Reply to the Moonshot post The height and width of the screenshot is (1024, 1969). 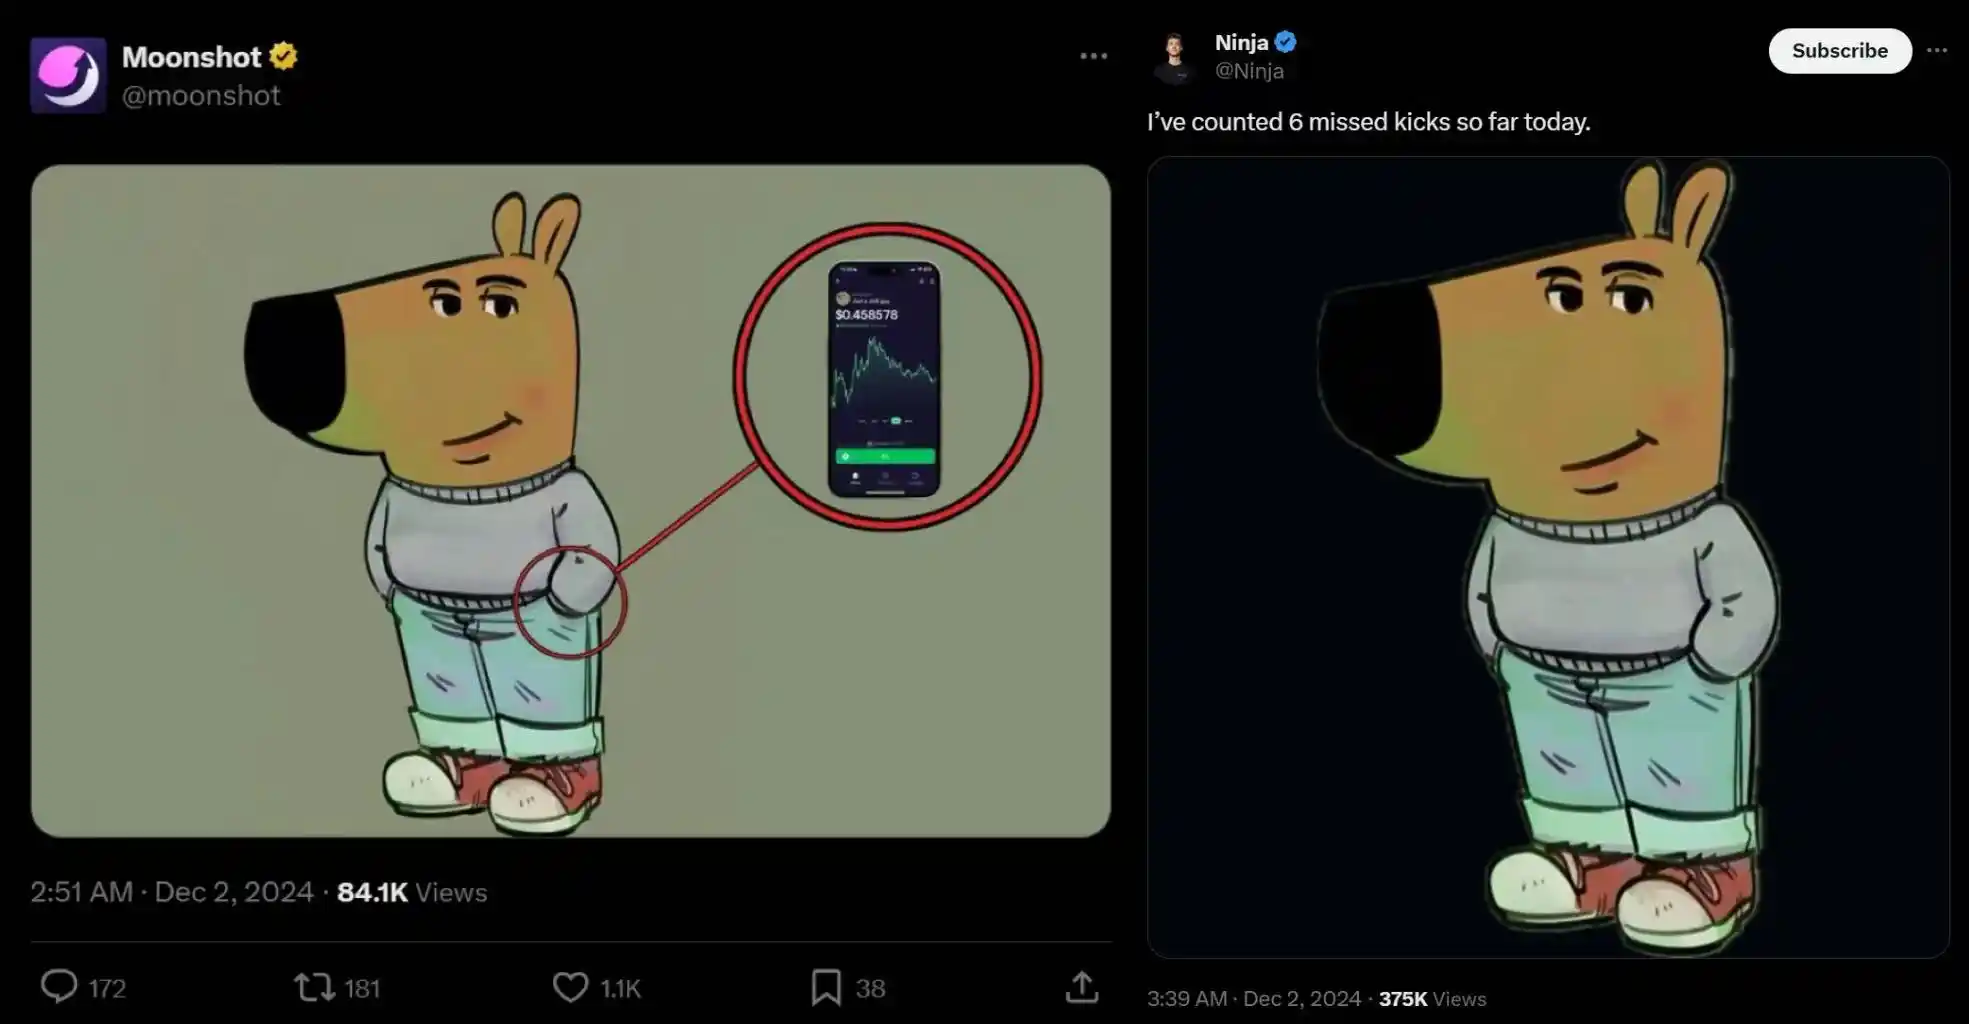coord(59,987)
